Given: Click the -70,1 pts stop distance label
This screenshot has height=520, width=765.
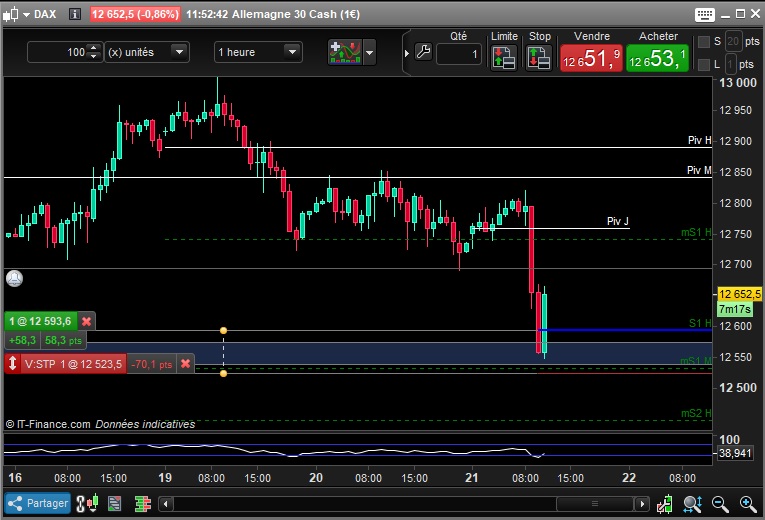Looking at the screenshot, I should point(152,364).
